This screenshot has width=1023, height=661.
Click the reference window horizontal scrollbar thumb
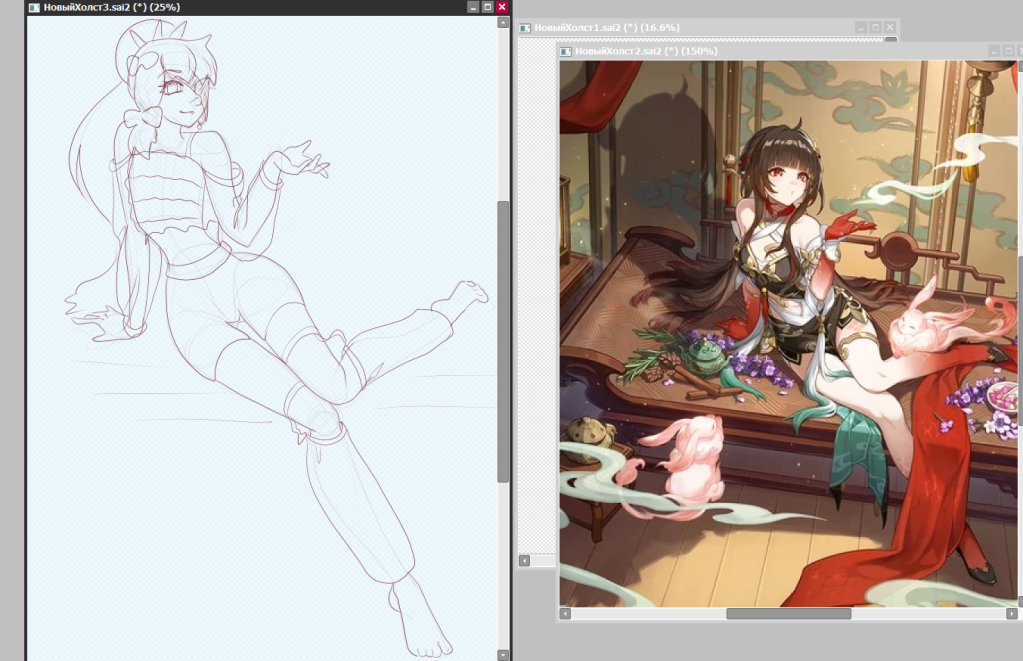(x=789, y=613)
